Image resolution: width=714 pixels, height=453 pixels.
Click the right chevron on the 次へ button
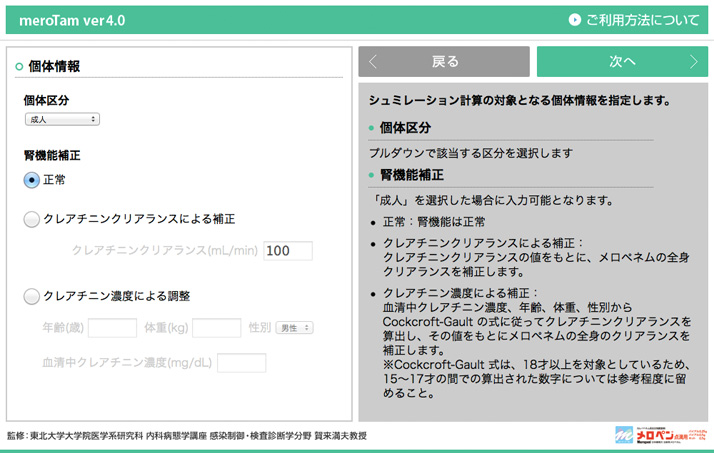(694, 62)
